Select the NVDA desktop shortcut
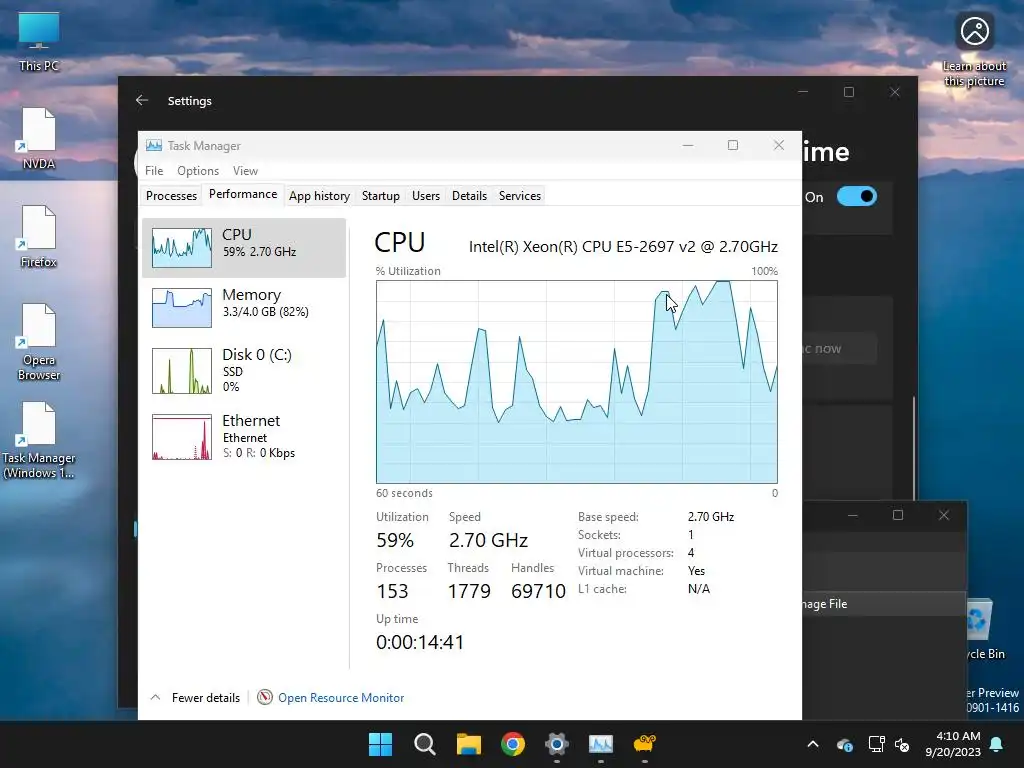The height and width of the screenshot is (768, 1024). (x=39, y=139)
